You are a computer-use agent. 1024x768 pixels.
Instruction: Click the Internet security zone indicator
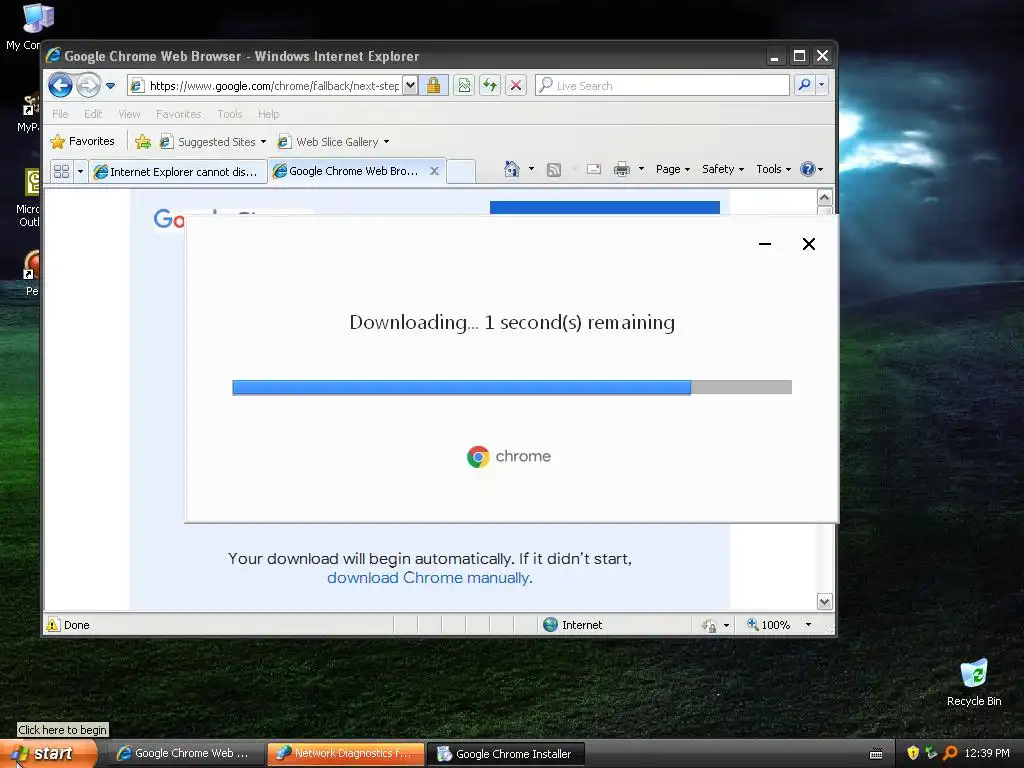point(573,625)
